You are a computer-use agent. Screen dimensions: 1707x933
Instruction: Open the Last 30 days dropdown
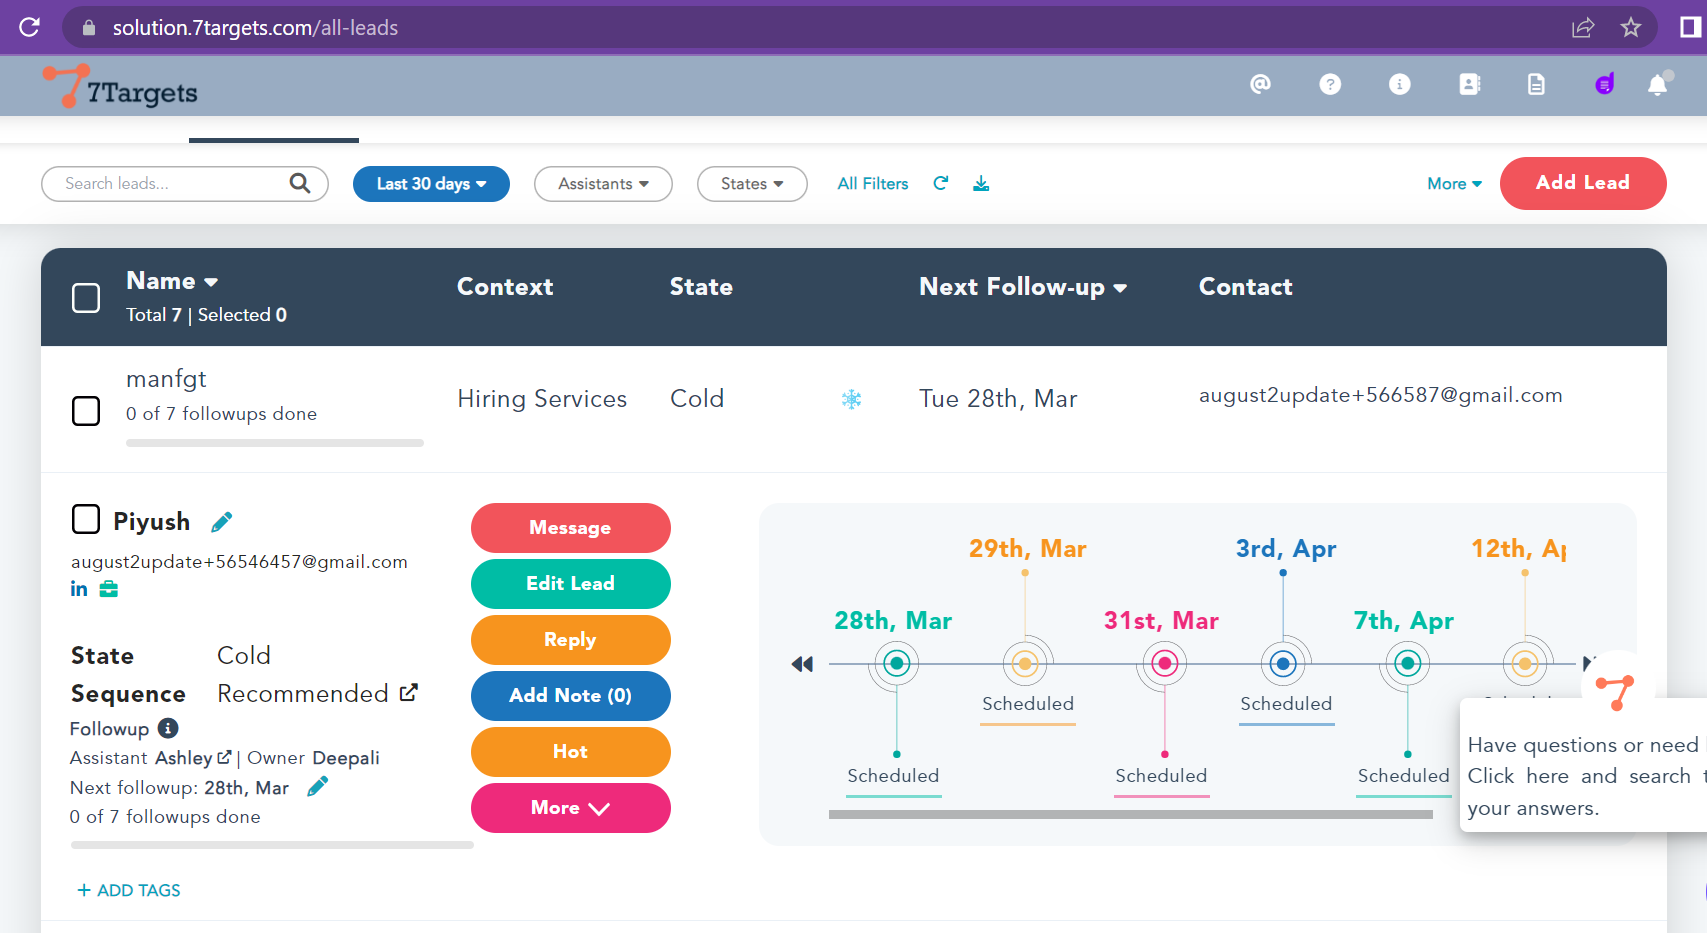[x=431, y=184]
